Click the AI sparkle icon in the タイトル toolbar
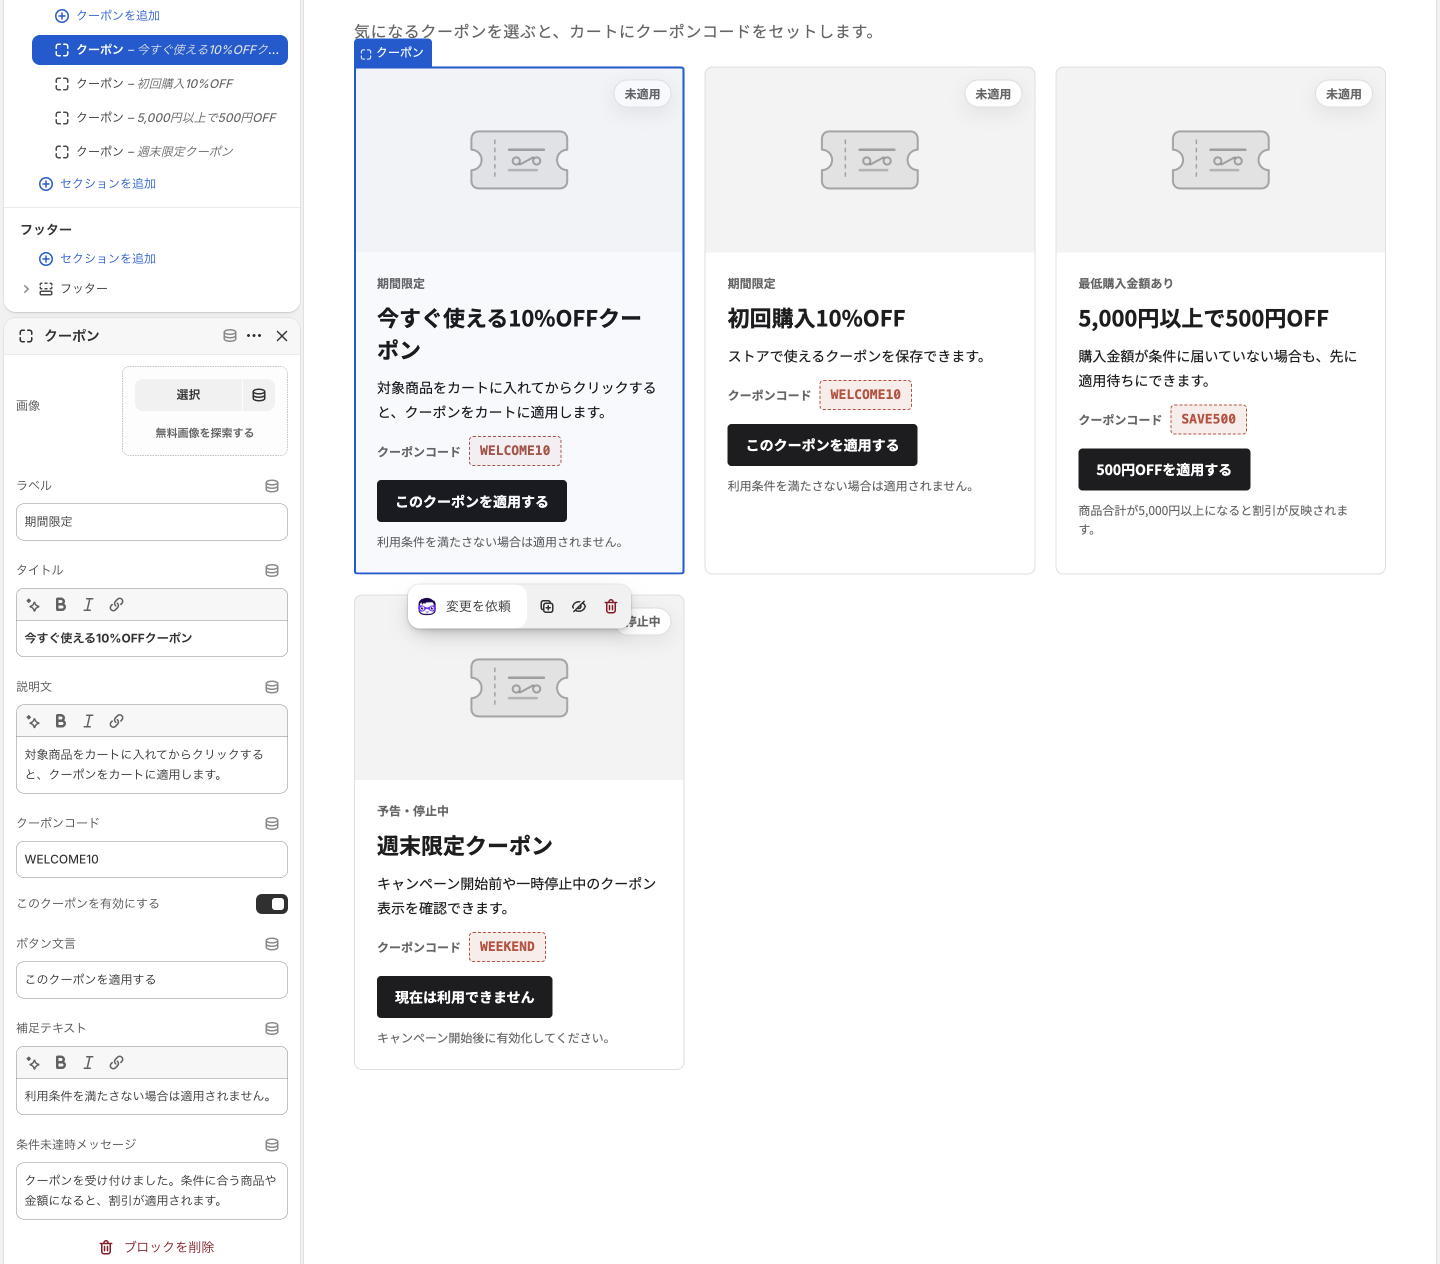The width and height of the screenshot is (1440, 1264). [33, 605]
